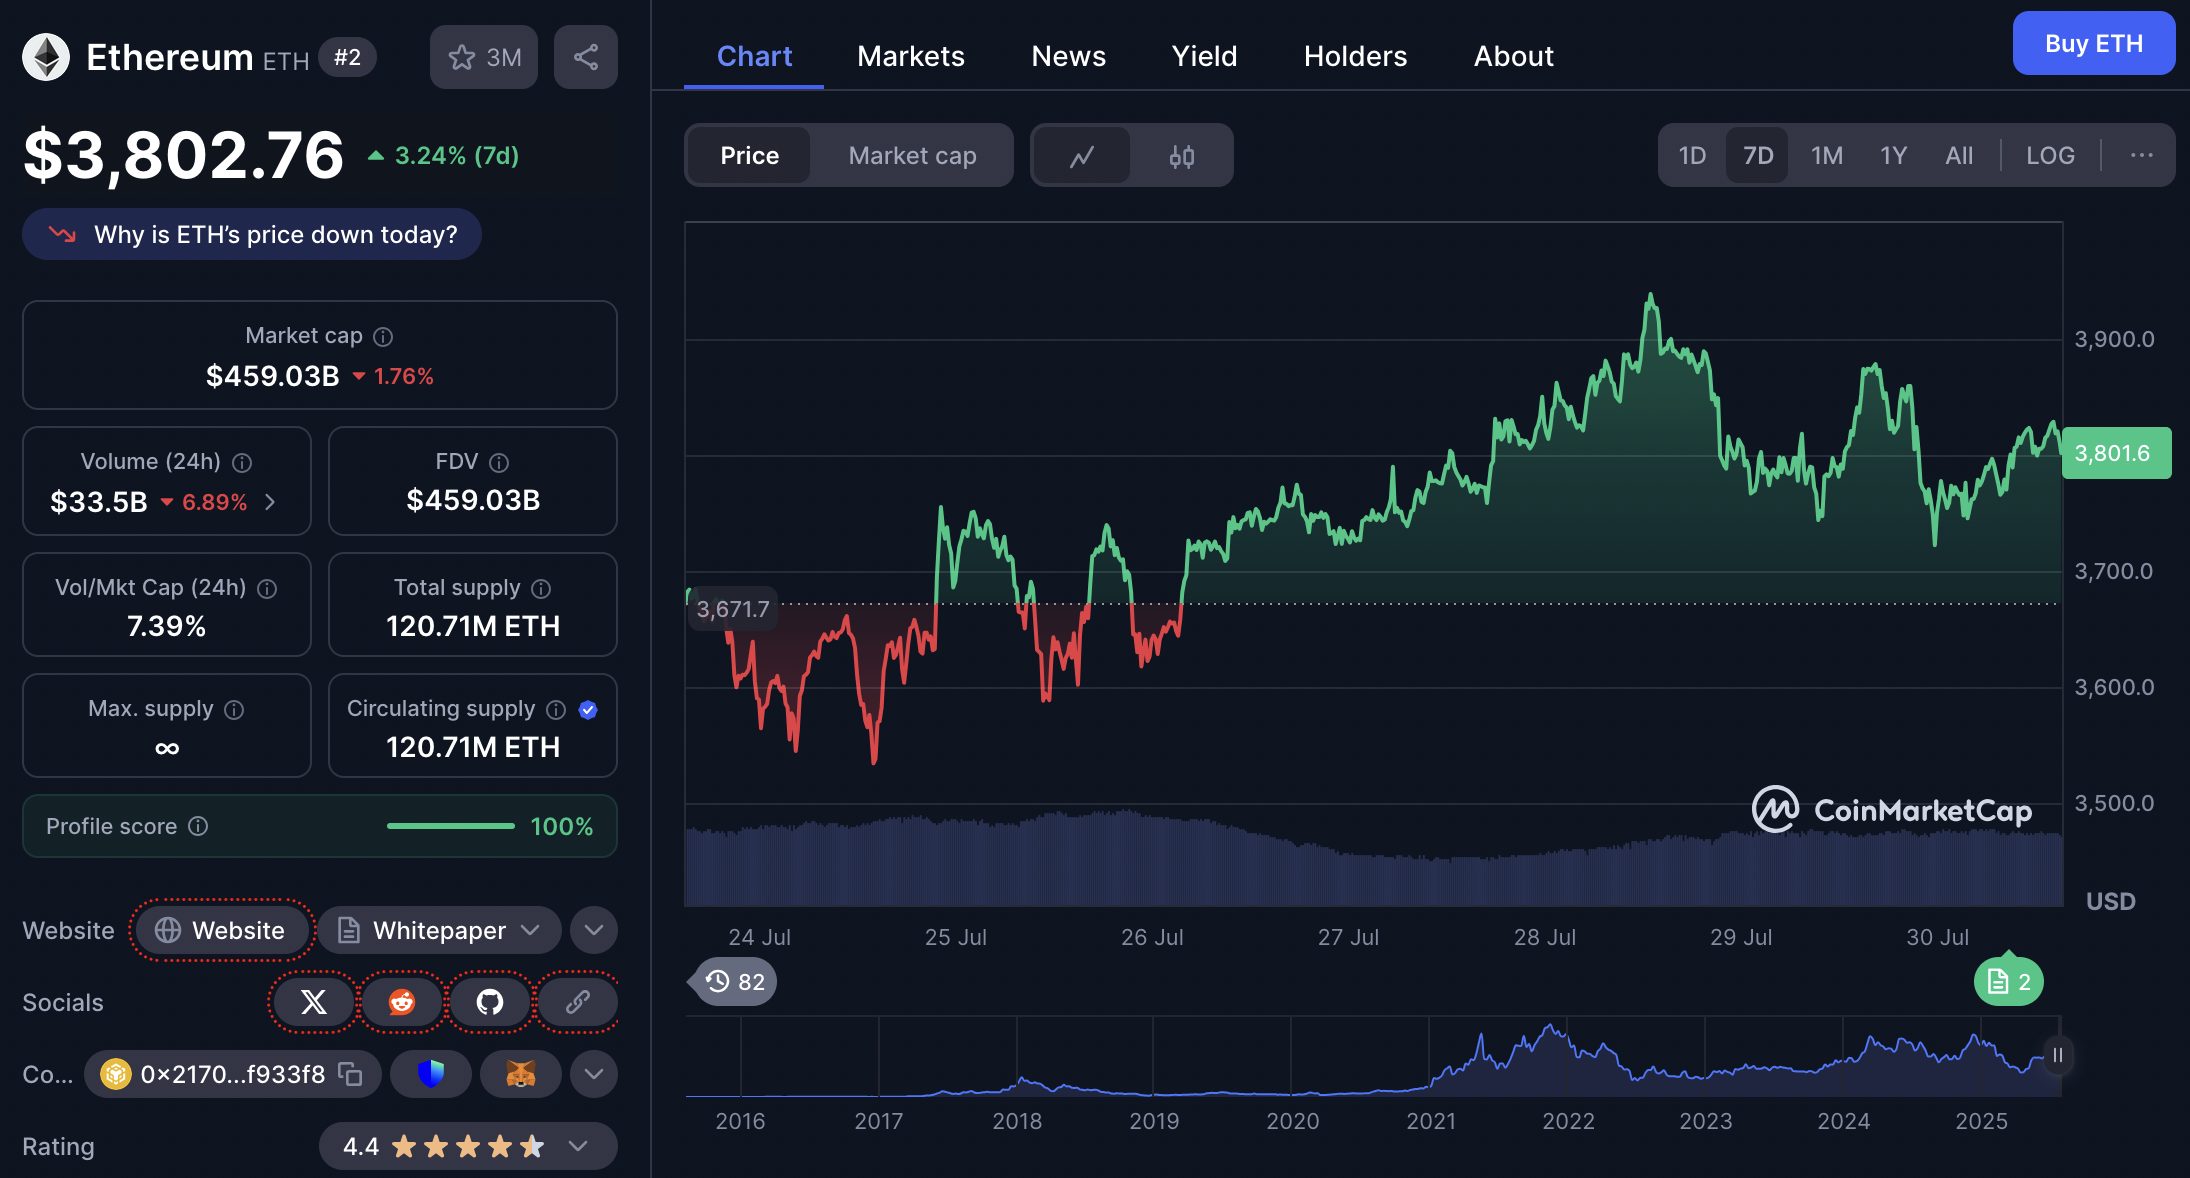Click the Circulating supply info icon
The width and height of the screenshot is (2190, 1178).
coord(556,710)
